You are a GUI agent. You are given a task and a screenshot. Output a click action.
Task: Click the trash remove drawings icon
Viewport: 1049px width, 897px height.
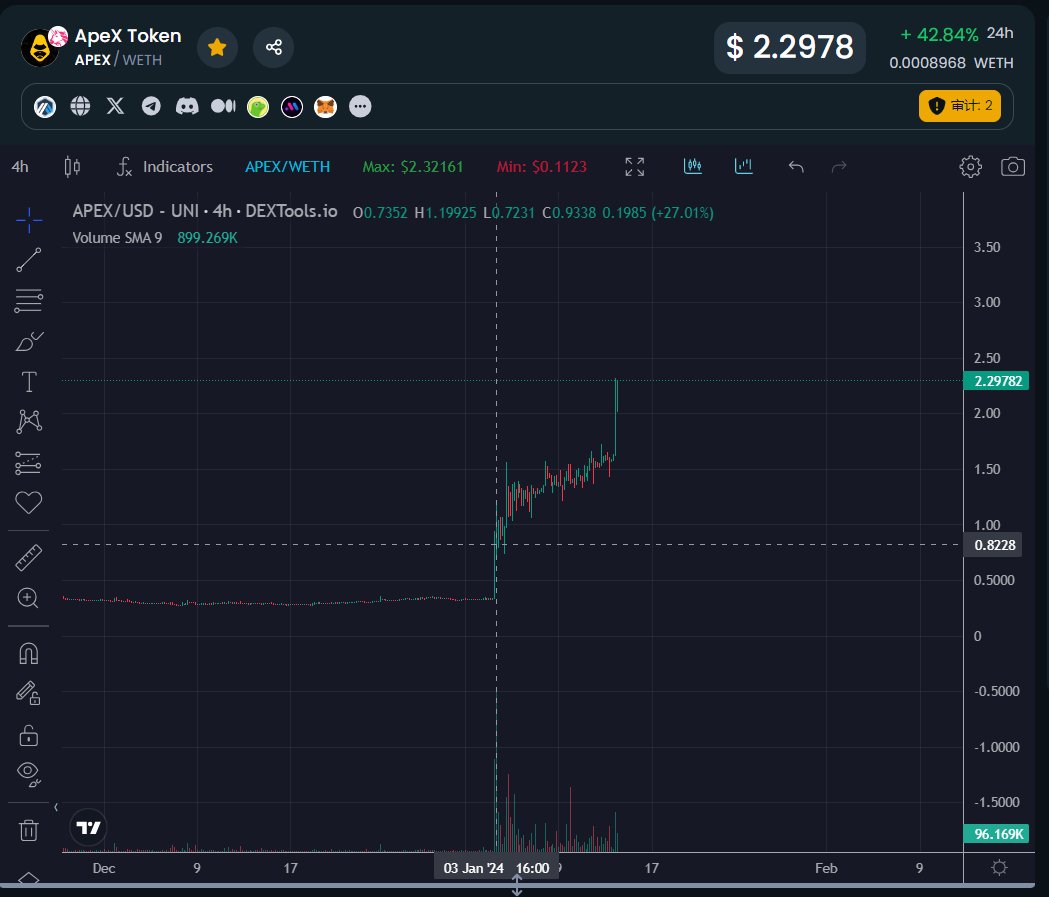coord(28,830)
